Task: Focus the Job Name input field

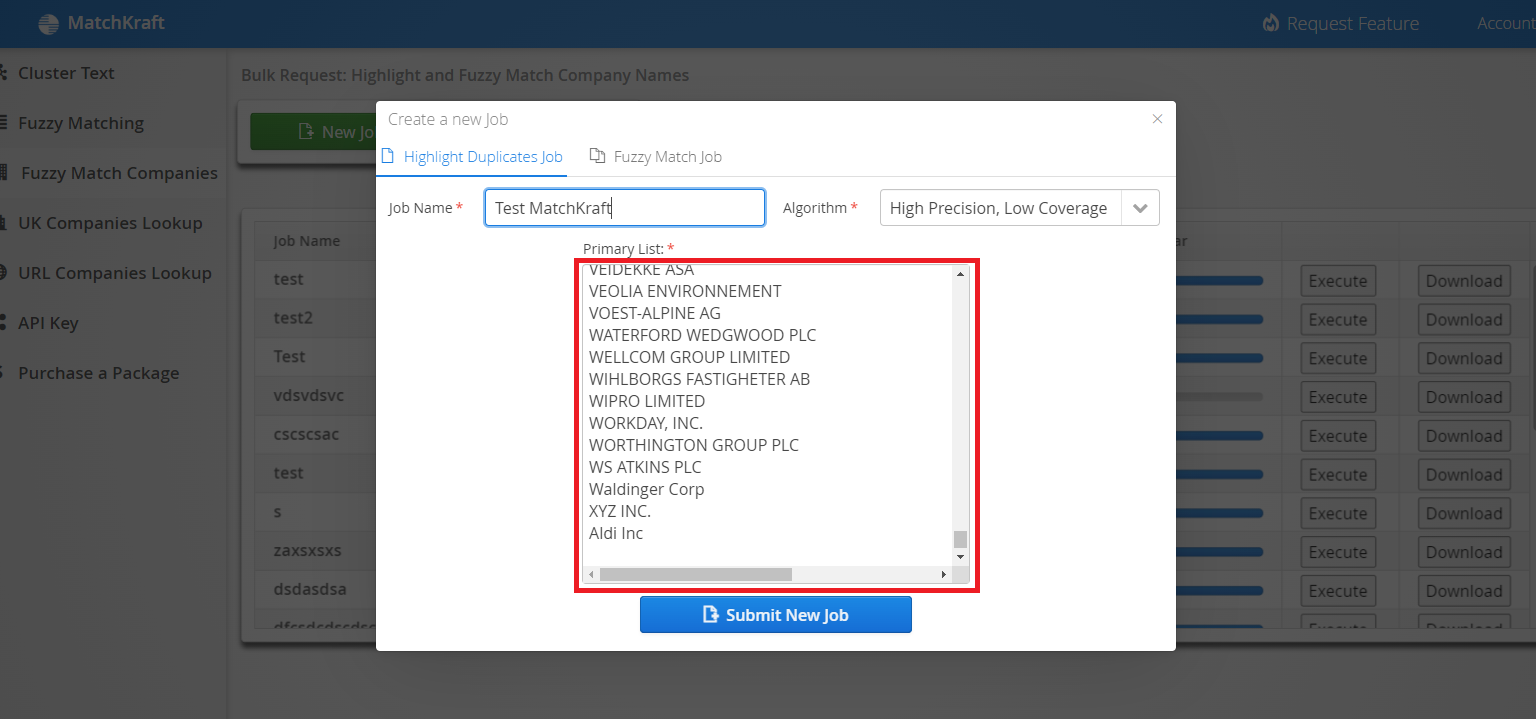Action: coord(625,208)
